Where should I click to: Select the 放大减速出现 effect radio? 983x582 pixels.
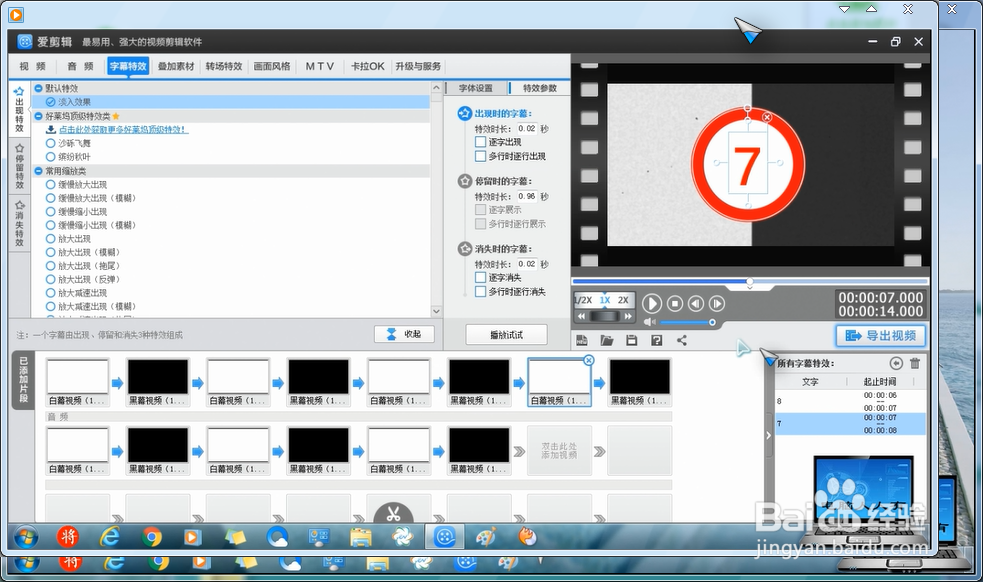pyautogui.click(x=51, y=293)
